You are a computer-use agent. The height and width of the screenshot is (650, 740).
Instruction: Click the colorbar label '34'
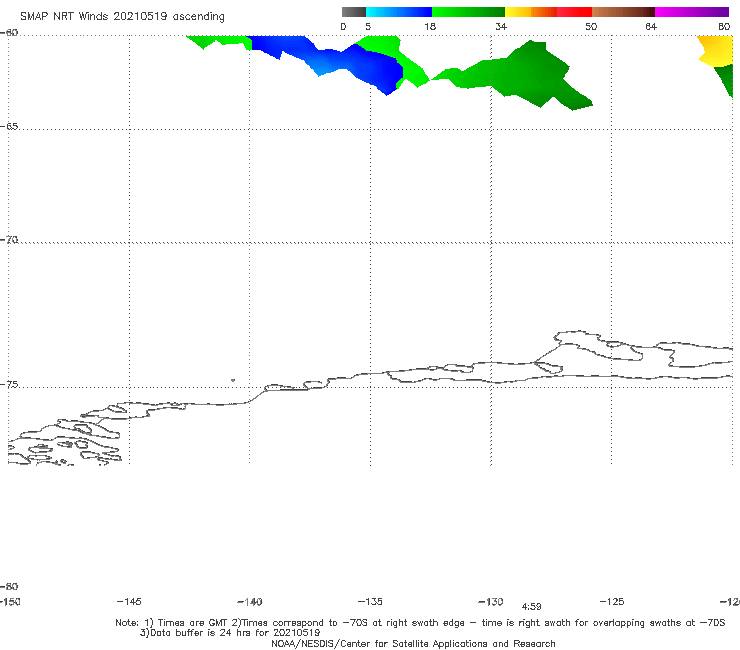point(501,26)
